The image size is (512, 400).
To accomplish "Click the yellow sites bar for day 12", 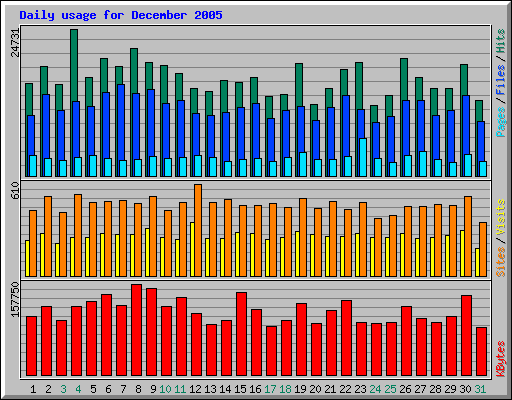I will click(192, 249).
